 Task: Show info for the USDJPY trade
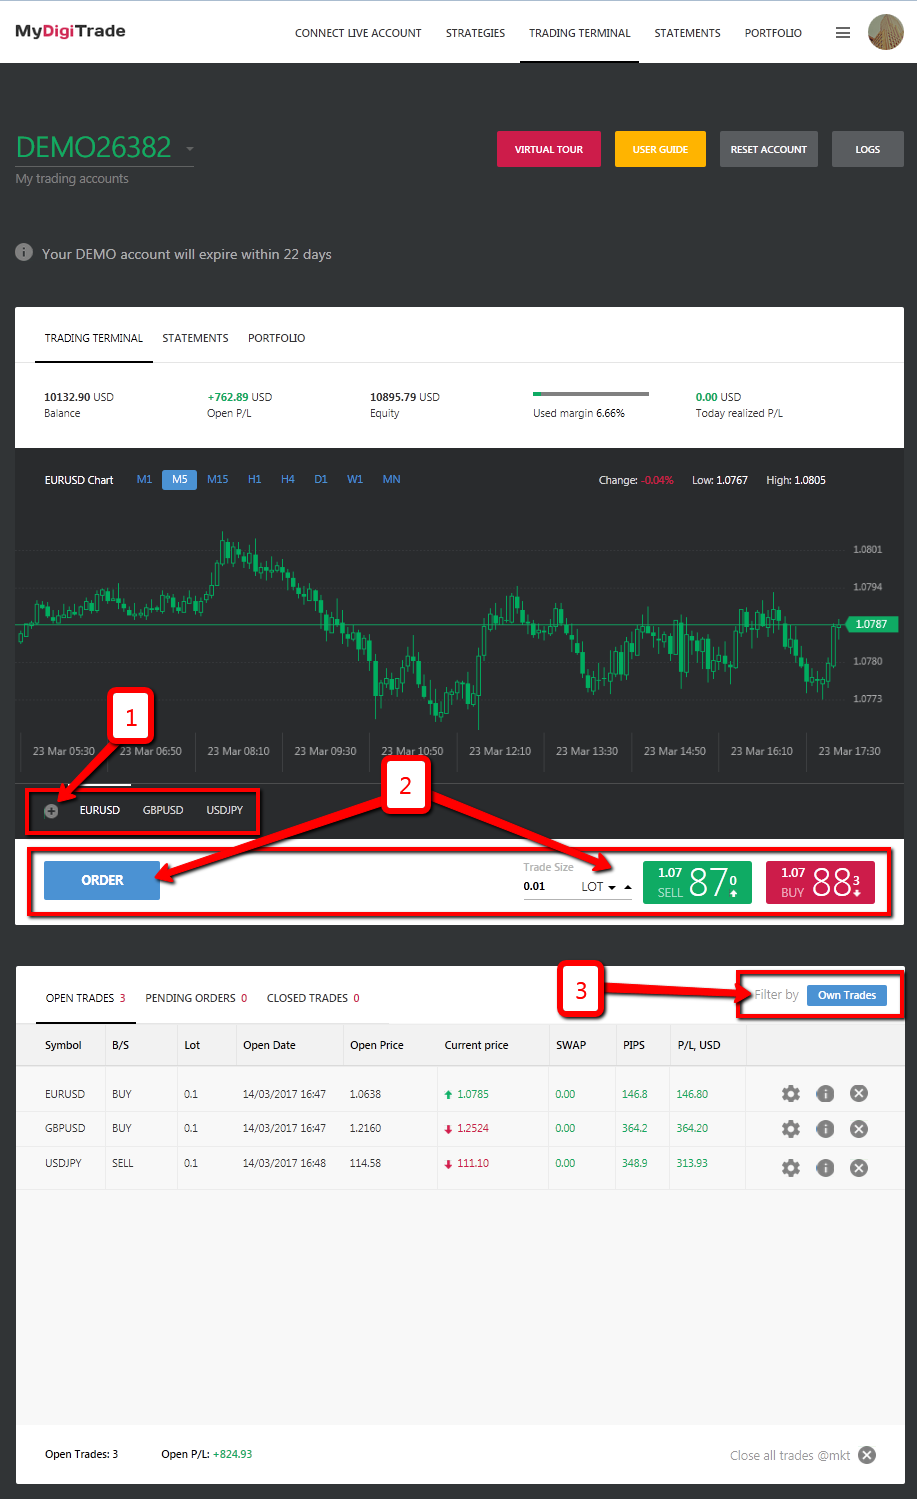[825, 1168]
